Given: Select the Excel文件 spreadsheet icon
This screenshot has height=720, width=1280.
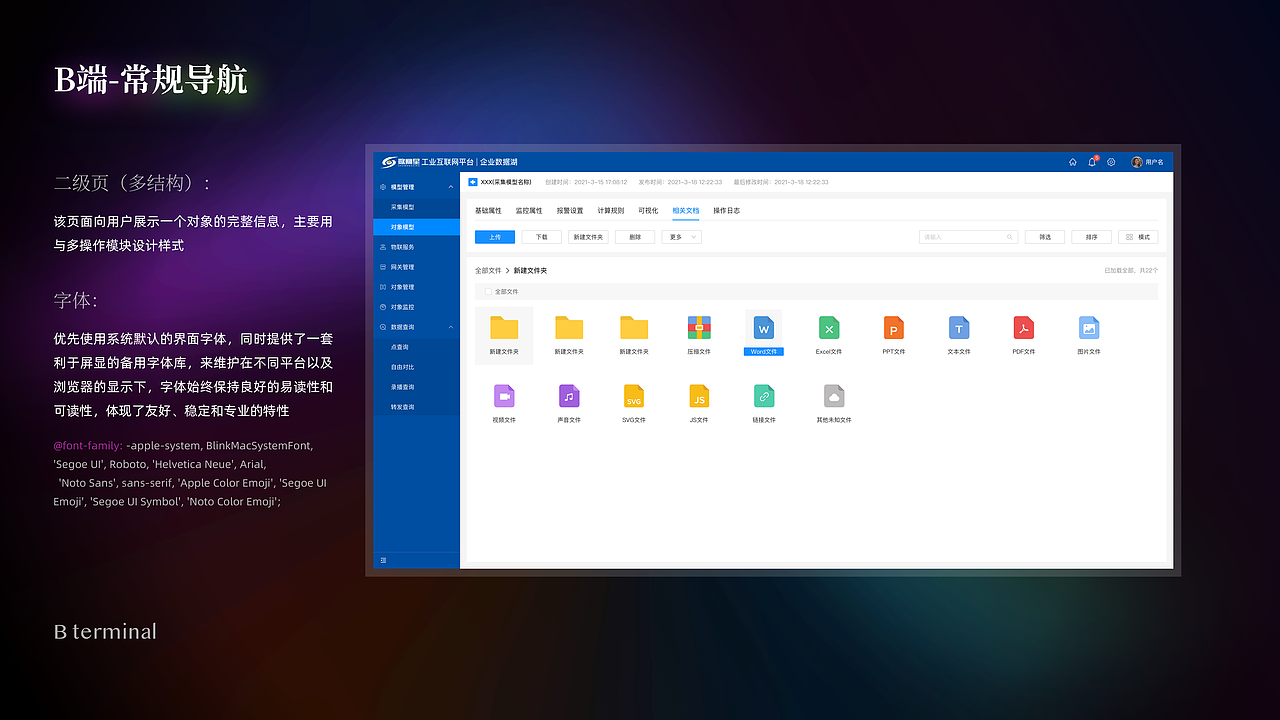Looking at the screenshot, I should (x=829, y=327).
